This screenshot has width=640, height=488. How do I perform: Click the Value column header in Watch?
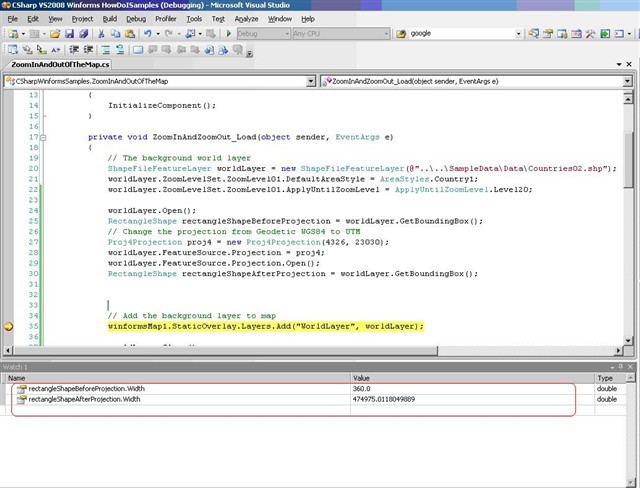coord(362,378)
